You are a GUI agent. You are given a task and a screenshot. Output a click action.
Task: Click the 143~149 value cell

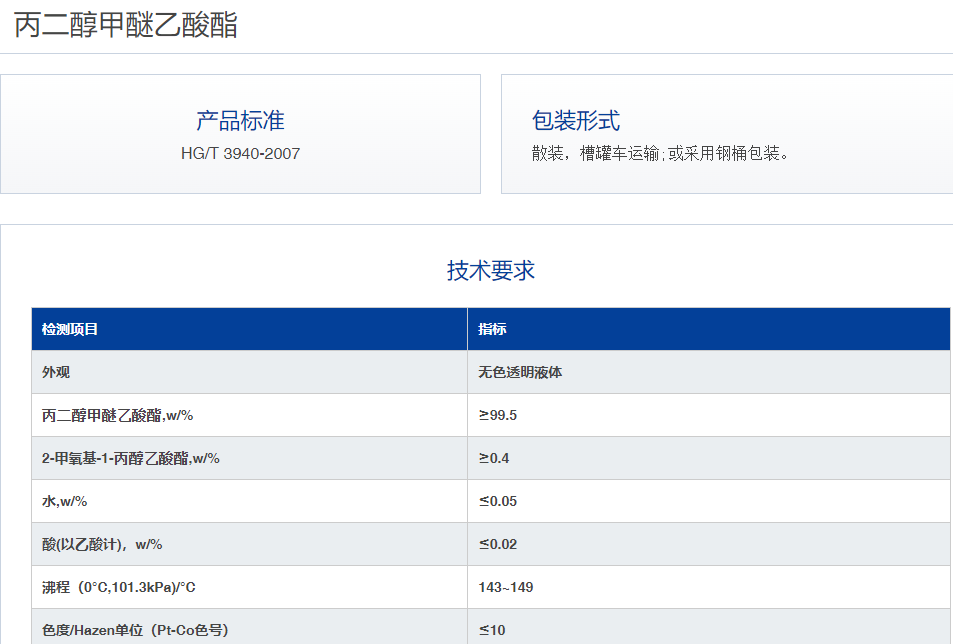pos(506,587)
